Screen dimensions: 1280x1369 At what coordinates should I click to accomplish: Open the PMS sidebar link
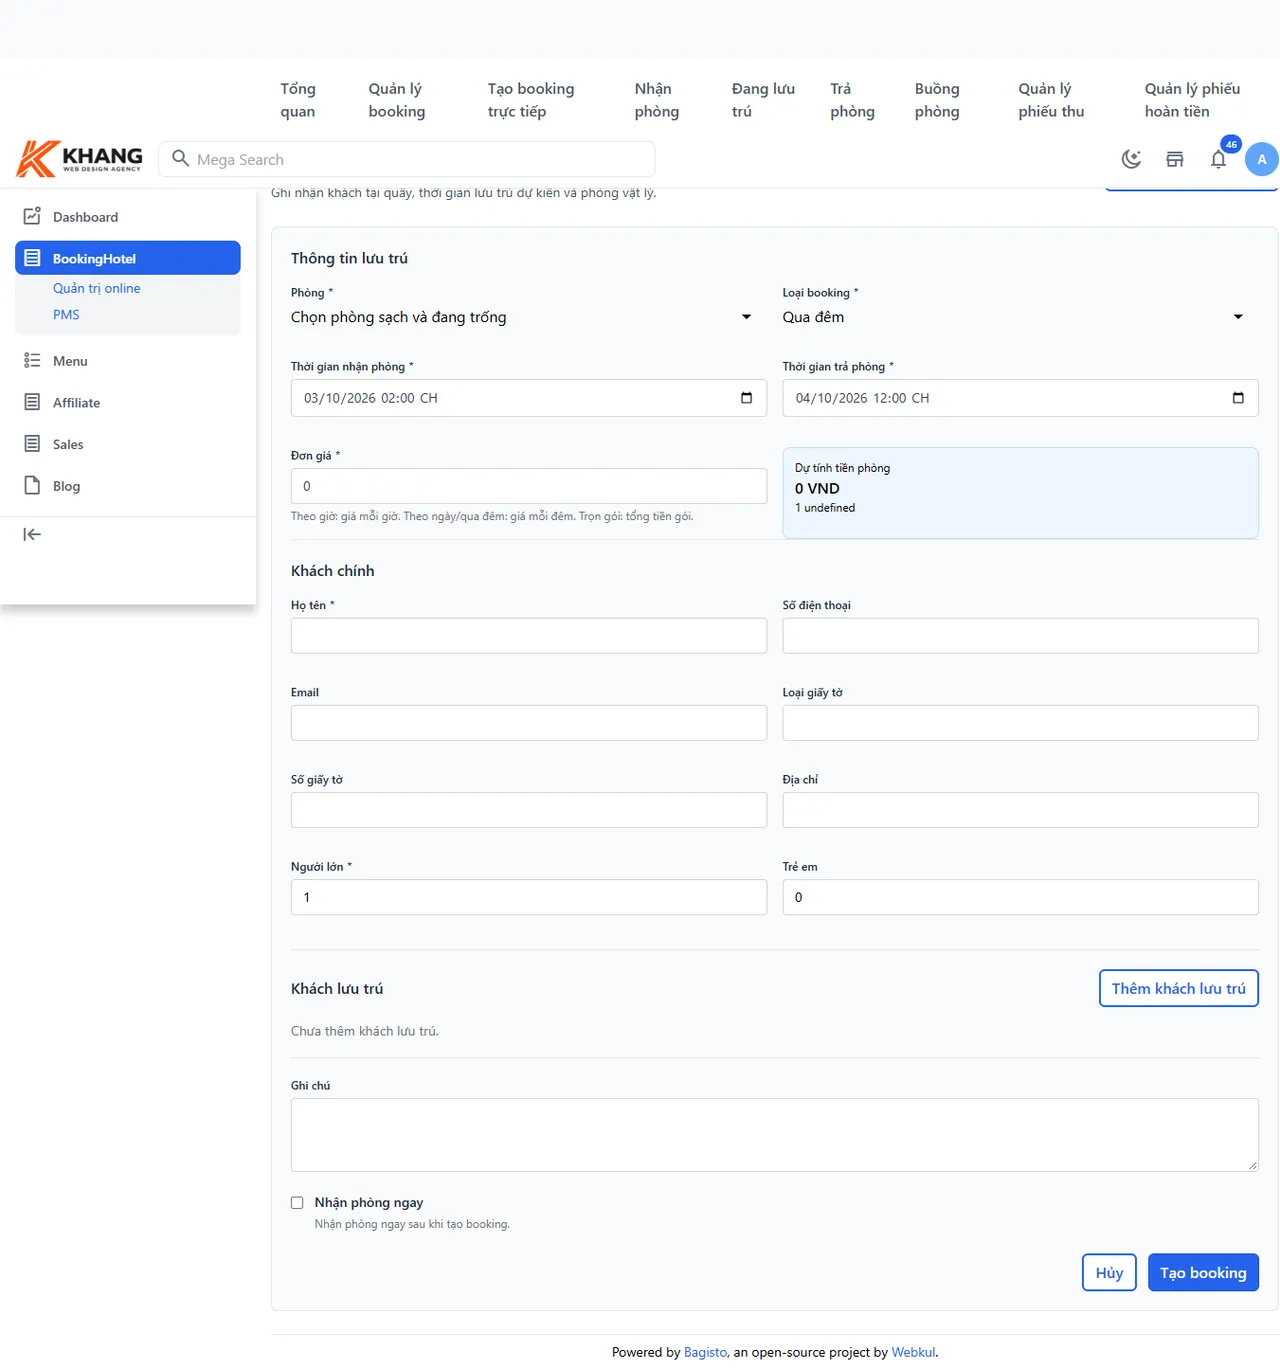pos(66,314)
